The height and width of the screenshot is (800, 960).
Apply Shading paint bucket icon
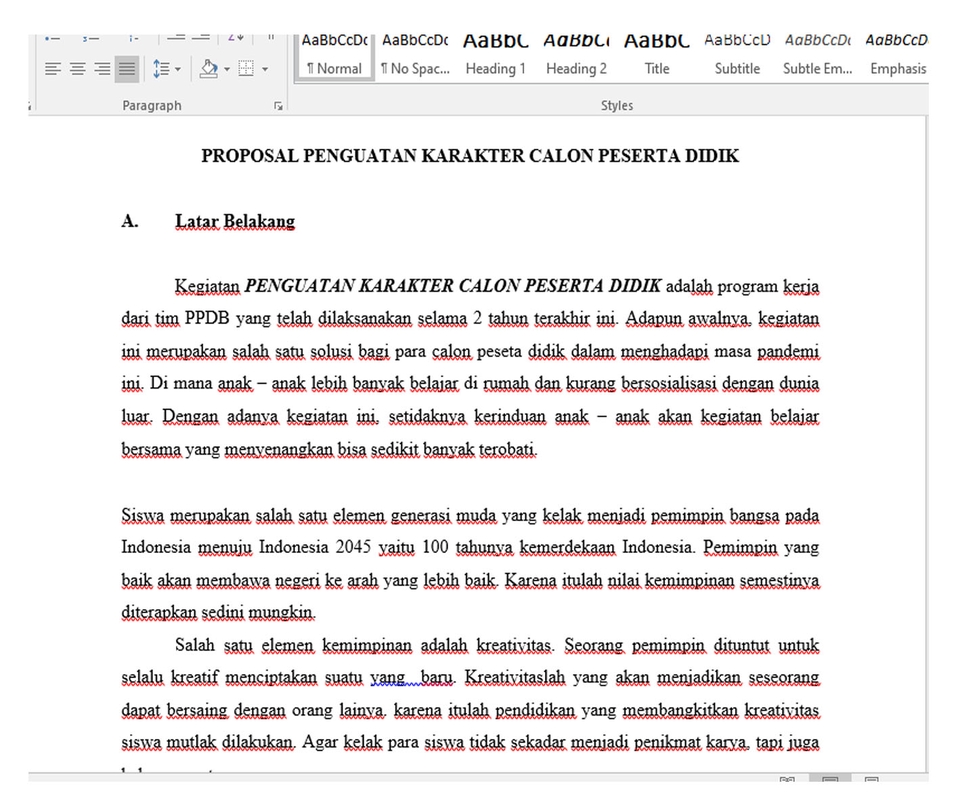pyautogui.click(x=209, y=69)
